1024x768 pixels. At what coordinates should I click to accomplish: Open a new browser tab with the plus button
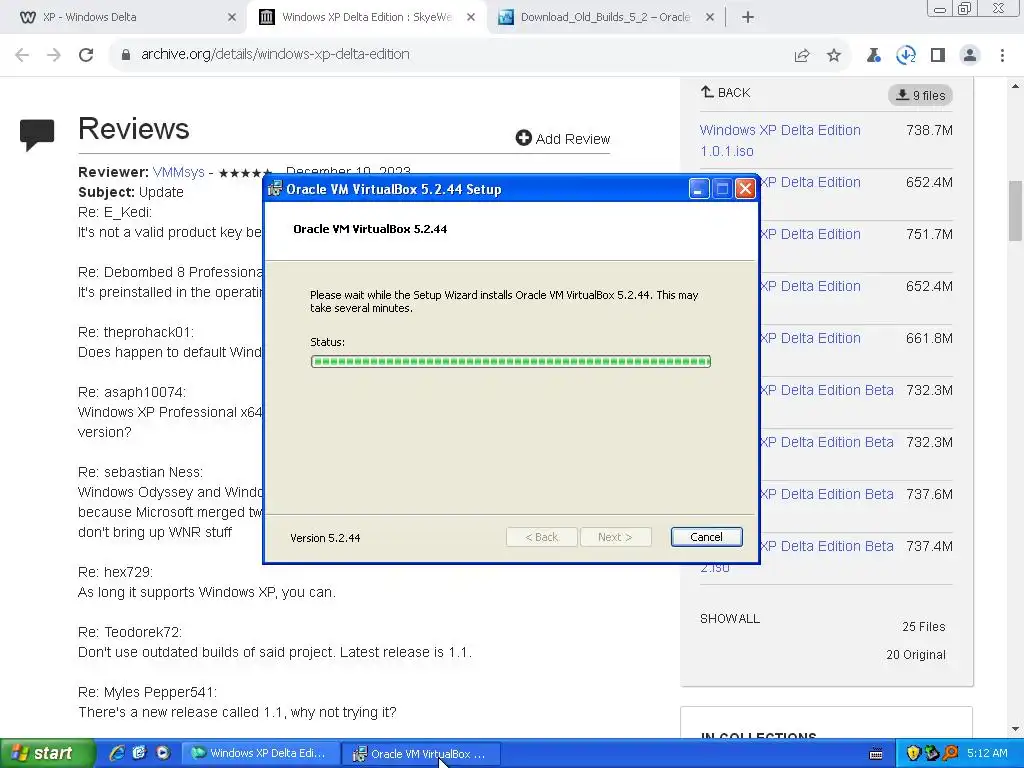tap(748, 18)
